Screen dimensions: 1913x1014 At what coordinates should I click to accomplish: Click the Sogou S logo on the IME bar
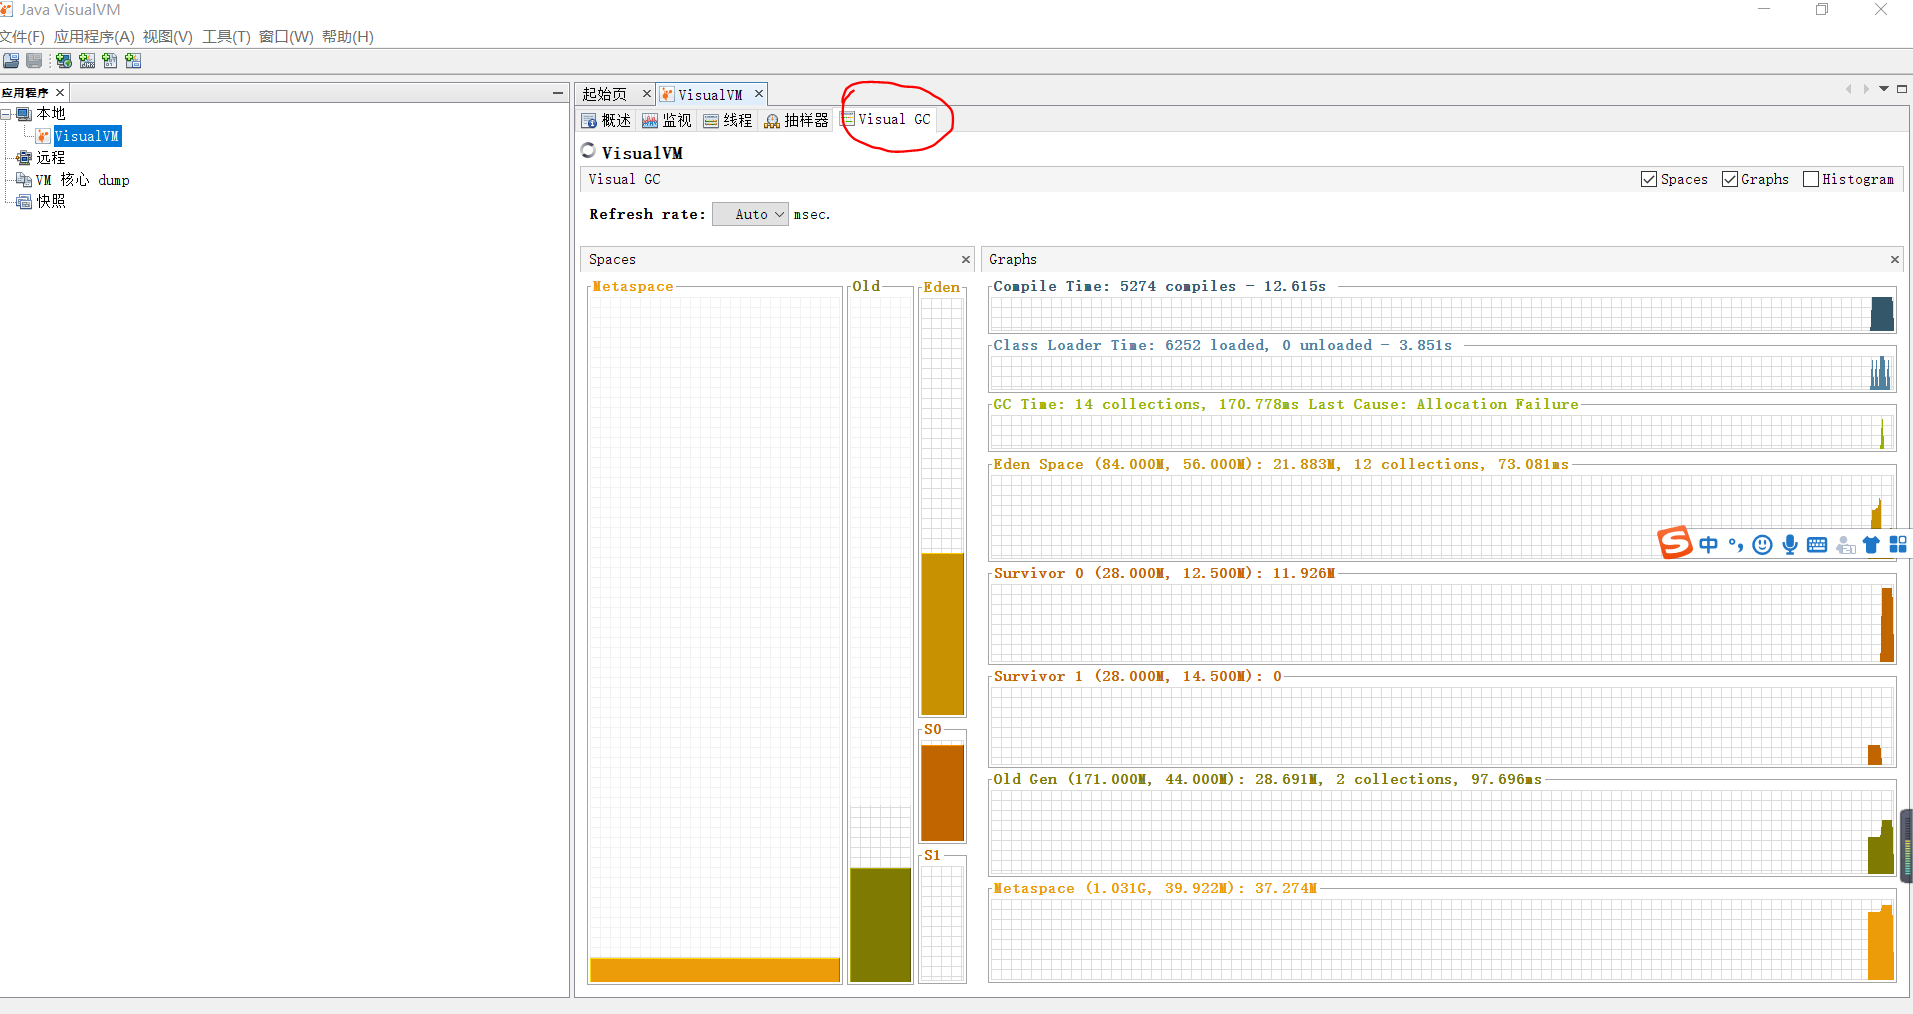[1675, 543]
